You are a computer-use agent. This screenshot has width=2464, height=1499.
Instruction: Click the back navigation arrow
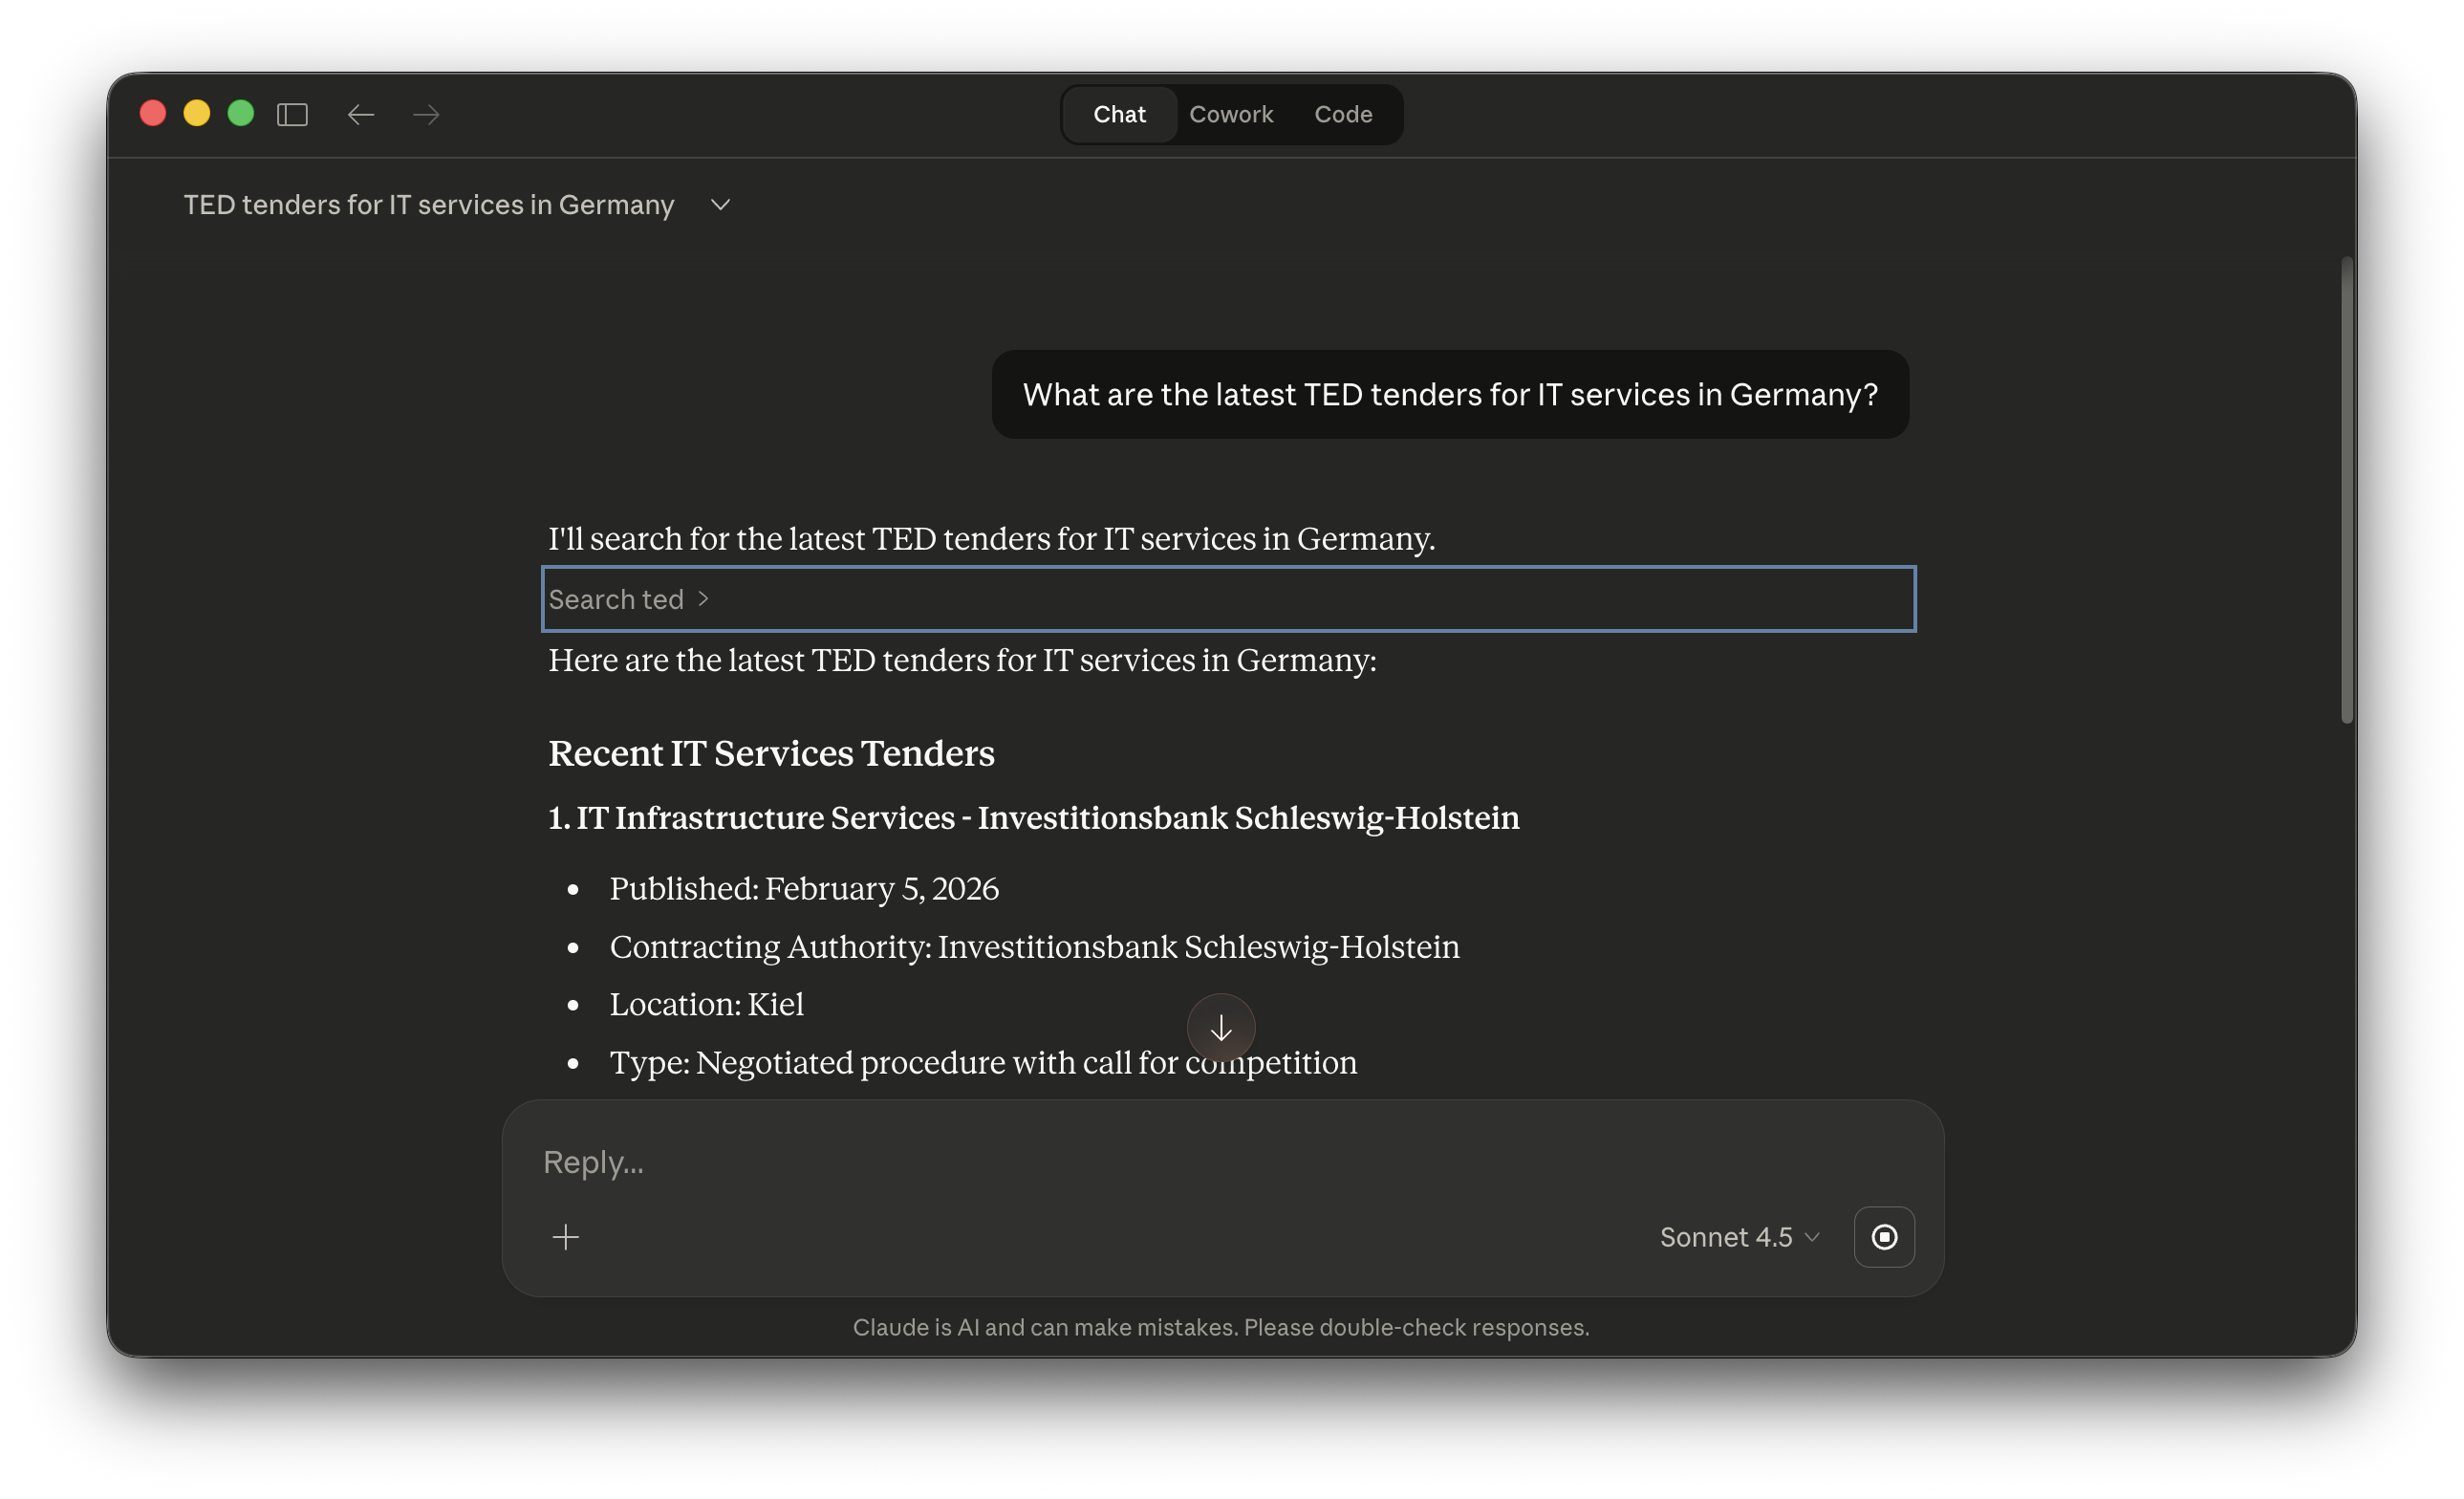[361, 114]
